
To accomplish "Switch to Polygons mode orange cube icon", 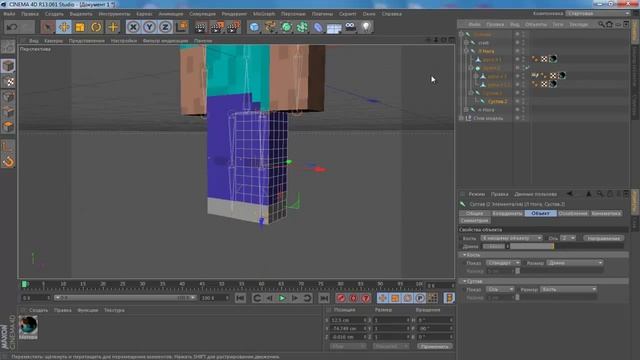I will [8, 127].
